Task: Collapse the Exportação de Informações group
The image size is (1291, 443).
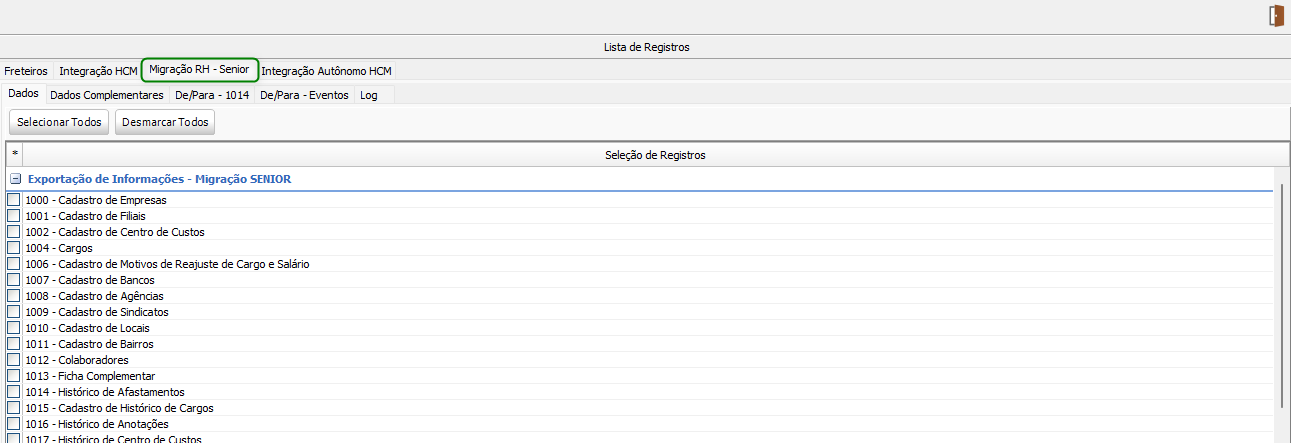Action: point(15,179)
